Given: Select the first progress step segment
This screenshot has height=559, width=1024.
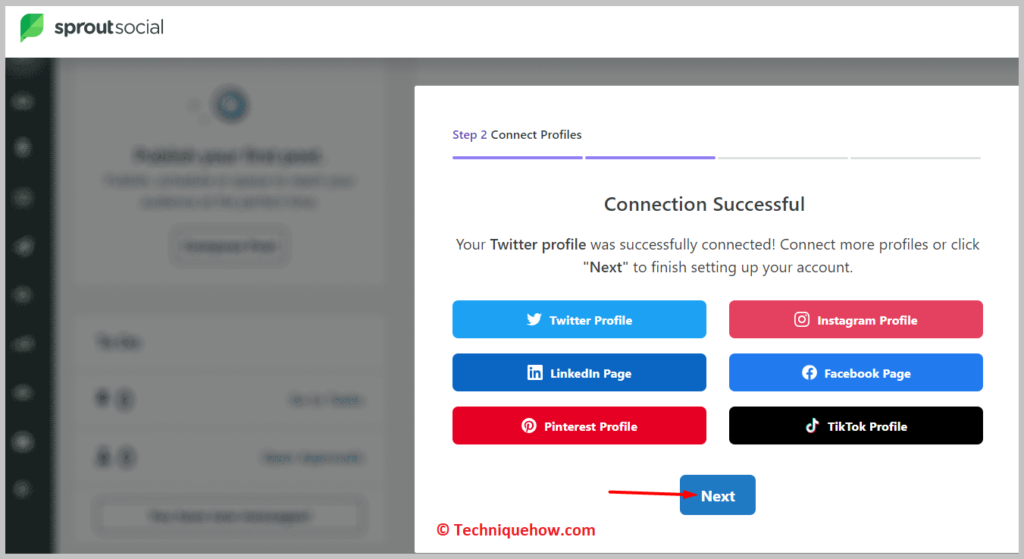Looking at the screenshot, I should [x=517, y=157].
